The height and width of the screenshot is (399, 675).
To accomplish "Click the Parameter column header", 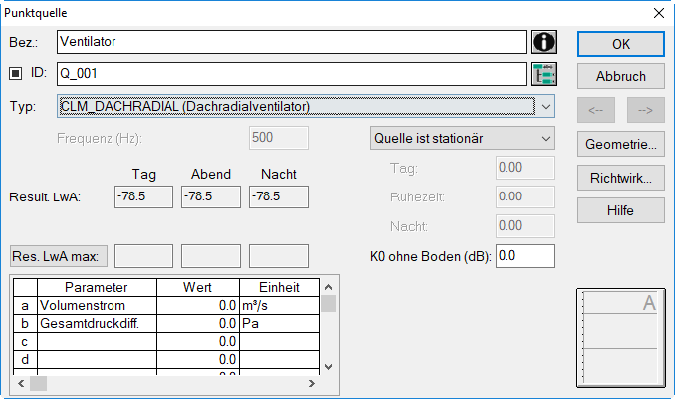I will 97,287.
